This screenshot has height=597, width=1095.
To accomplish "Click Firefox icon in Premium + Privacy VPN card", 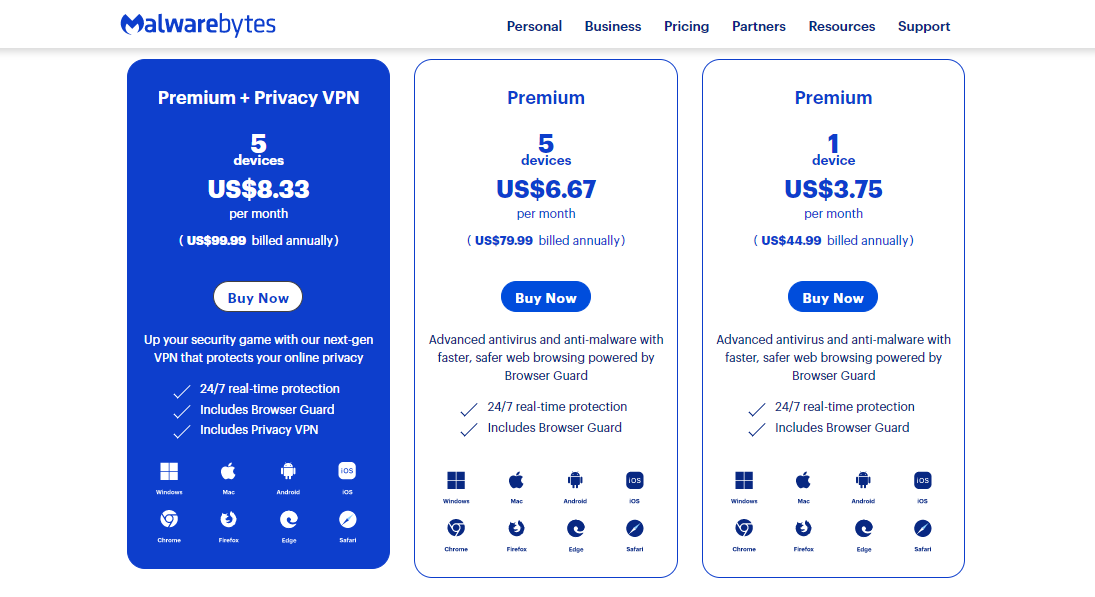I will click(228, 519).
